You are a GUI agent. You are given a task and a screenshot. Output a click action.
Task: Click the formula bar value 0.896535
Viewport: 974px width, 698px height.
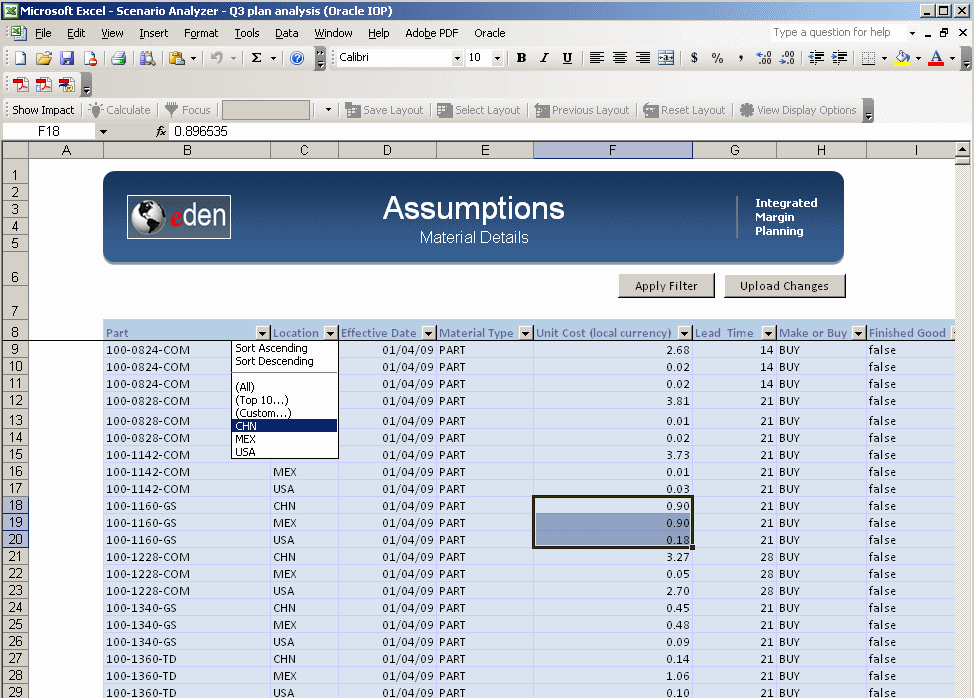201,132
